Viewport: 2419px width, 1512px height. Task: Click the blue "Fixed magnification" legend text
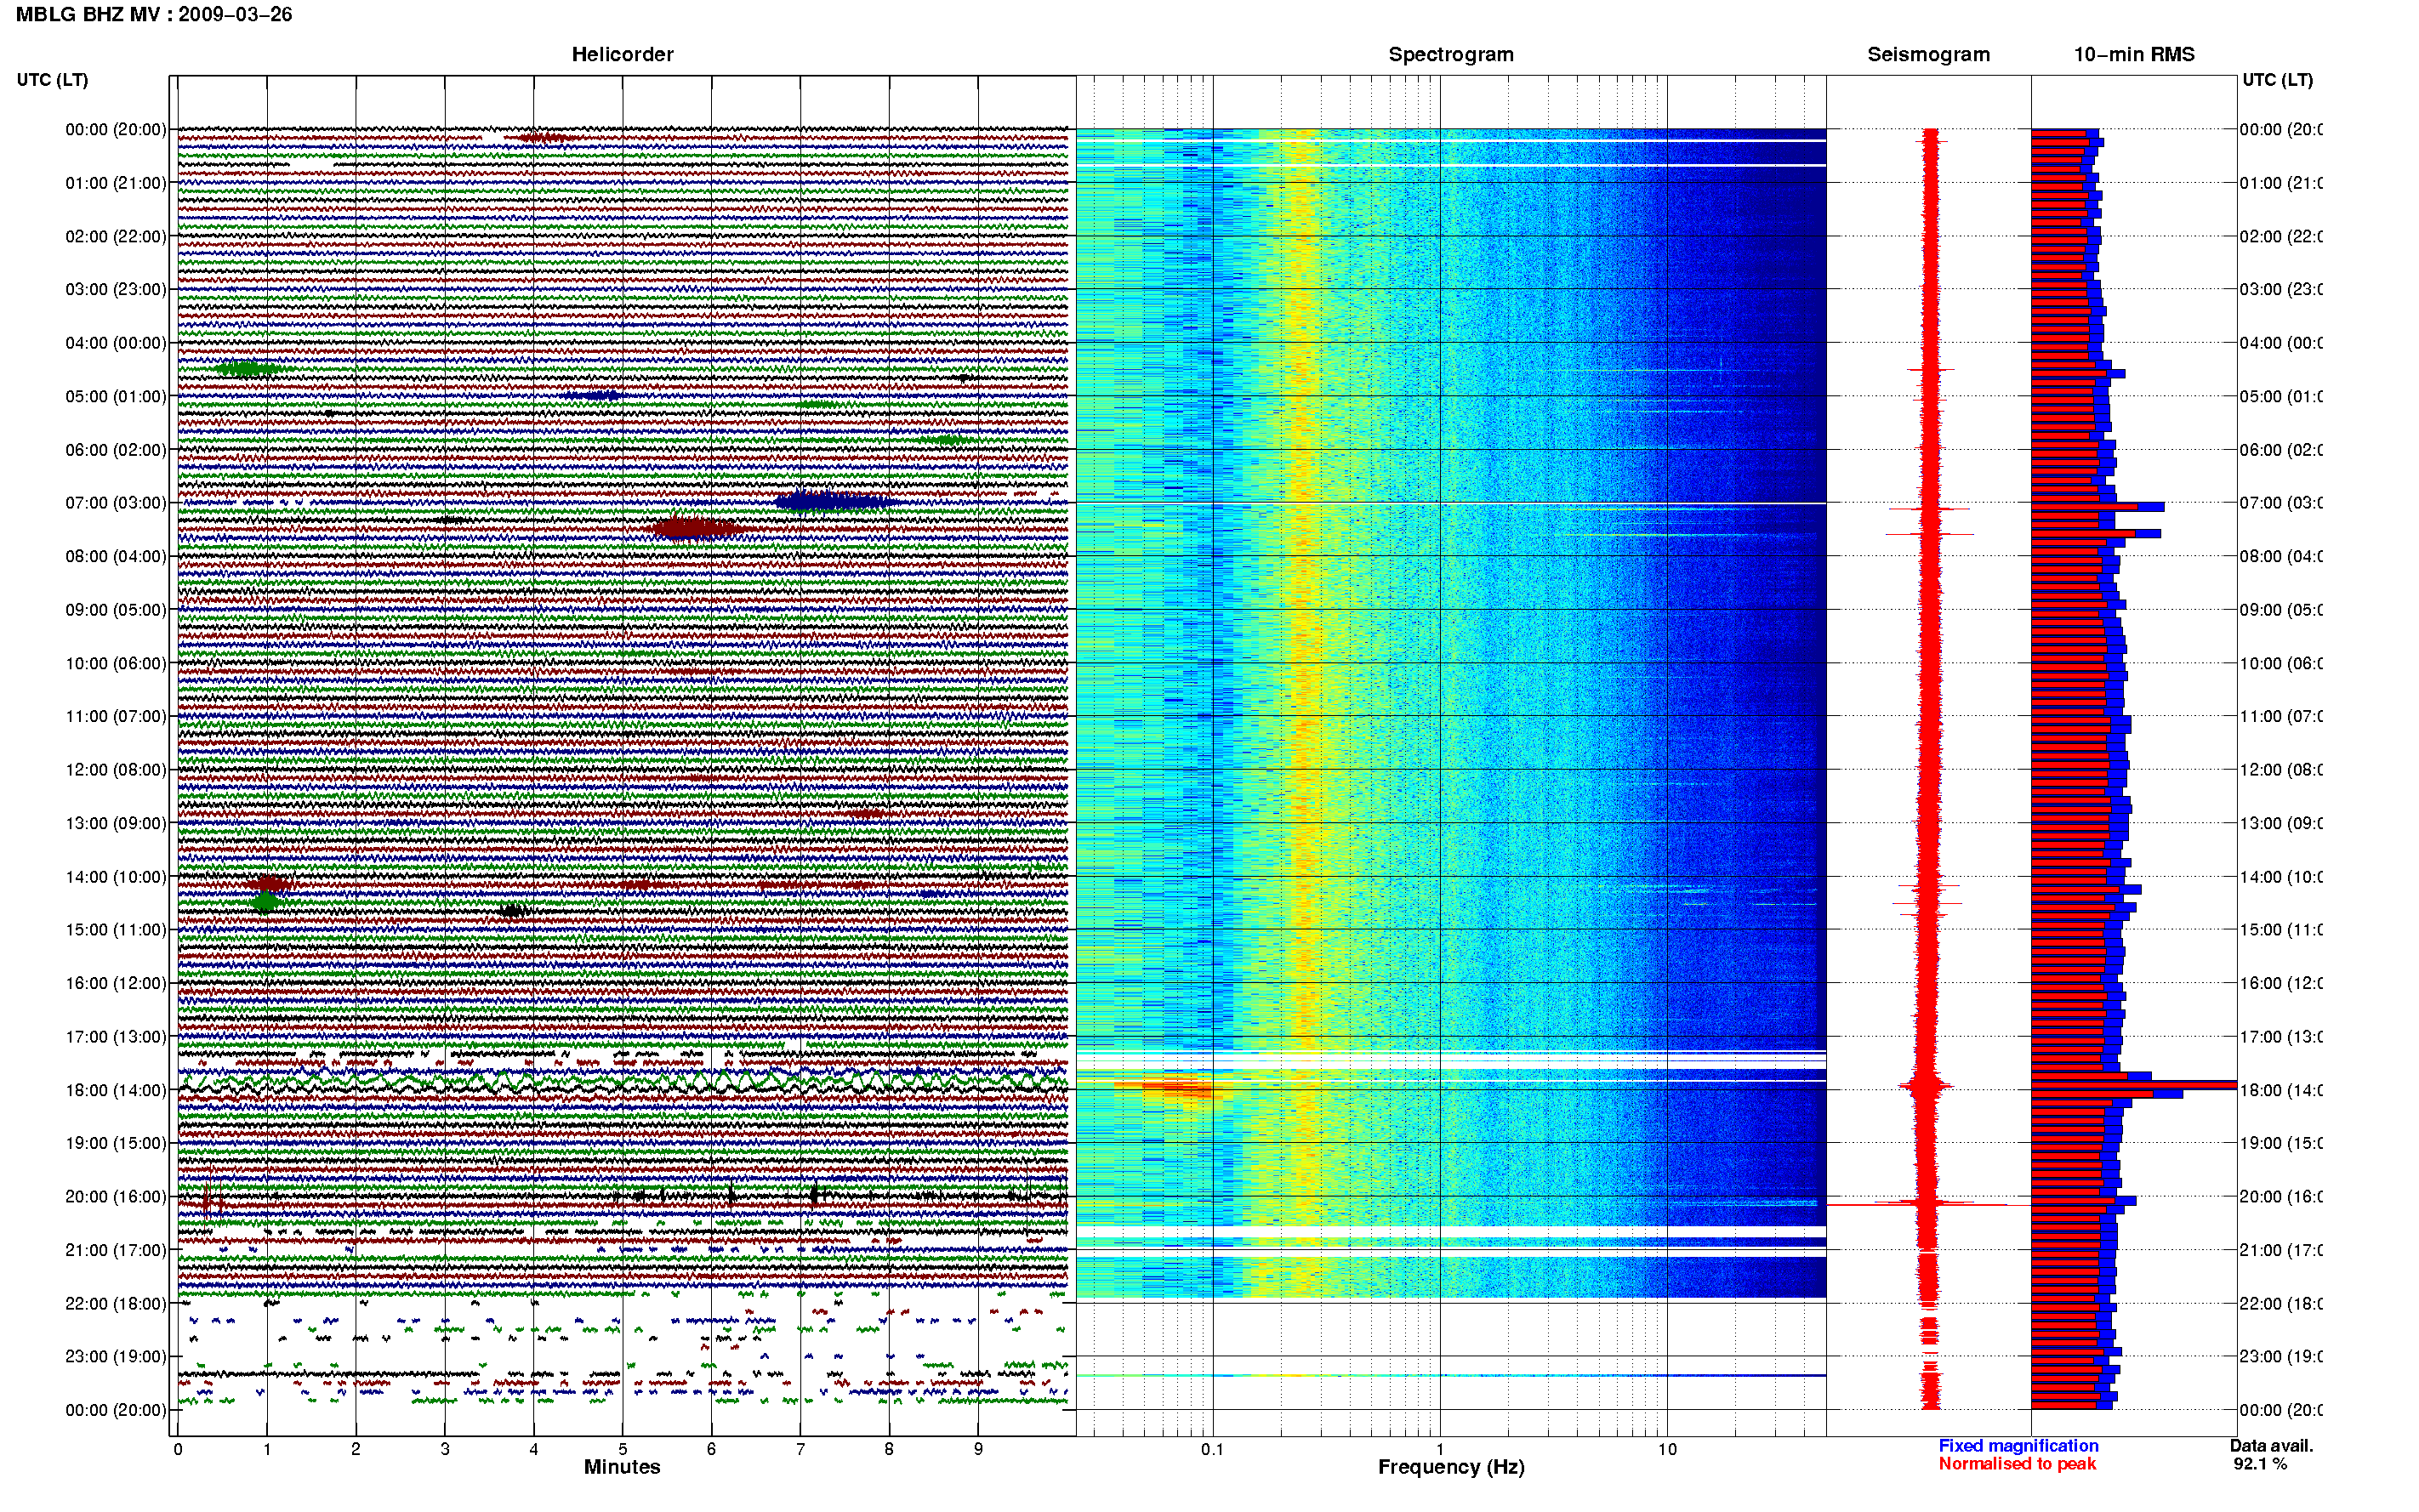point(2018,1445)
